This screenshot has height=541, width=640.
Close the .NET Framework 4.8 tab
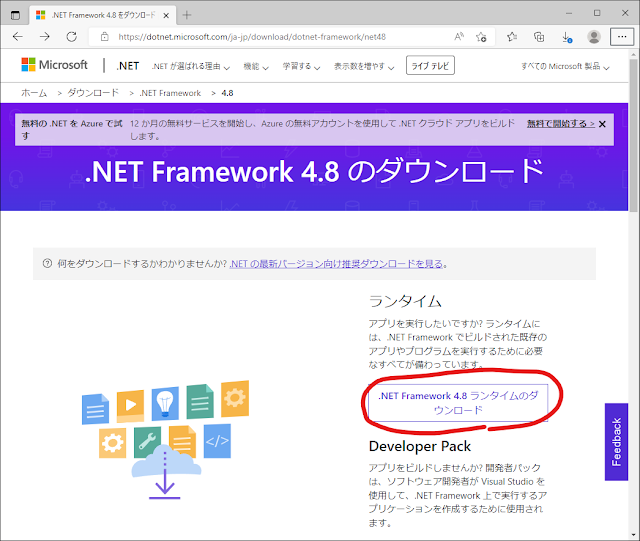pyautogui.click(x=166, y=16)
